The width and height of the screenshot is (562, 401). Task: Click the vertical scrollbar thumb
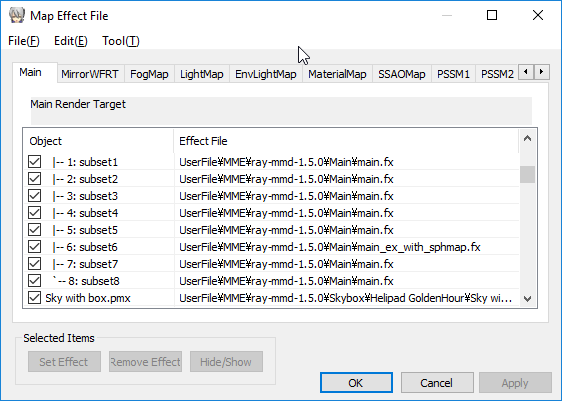(x=527, y=175)
